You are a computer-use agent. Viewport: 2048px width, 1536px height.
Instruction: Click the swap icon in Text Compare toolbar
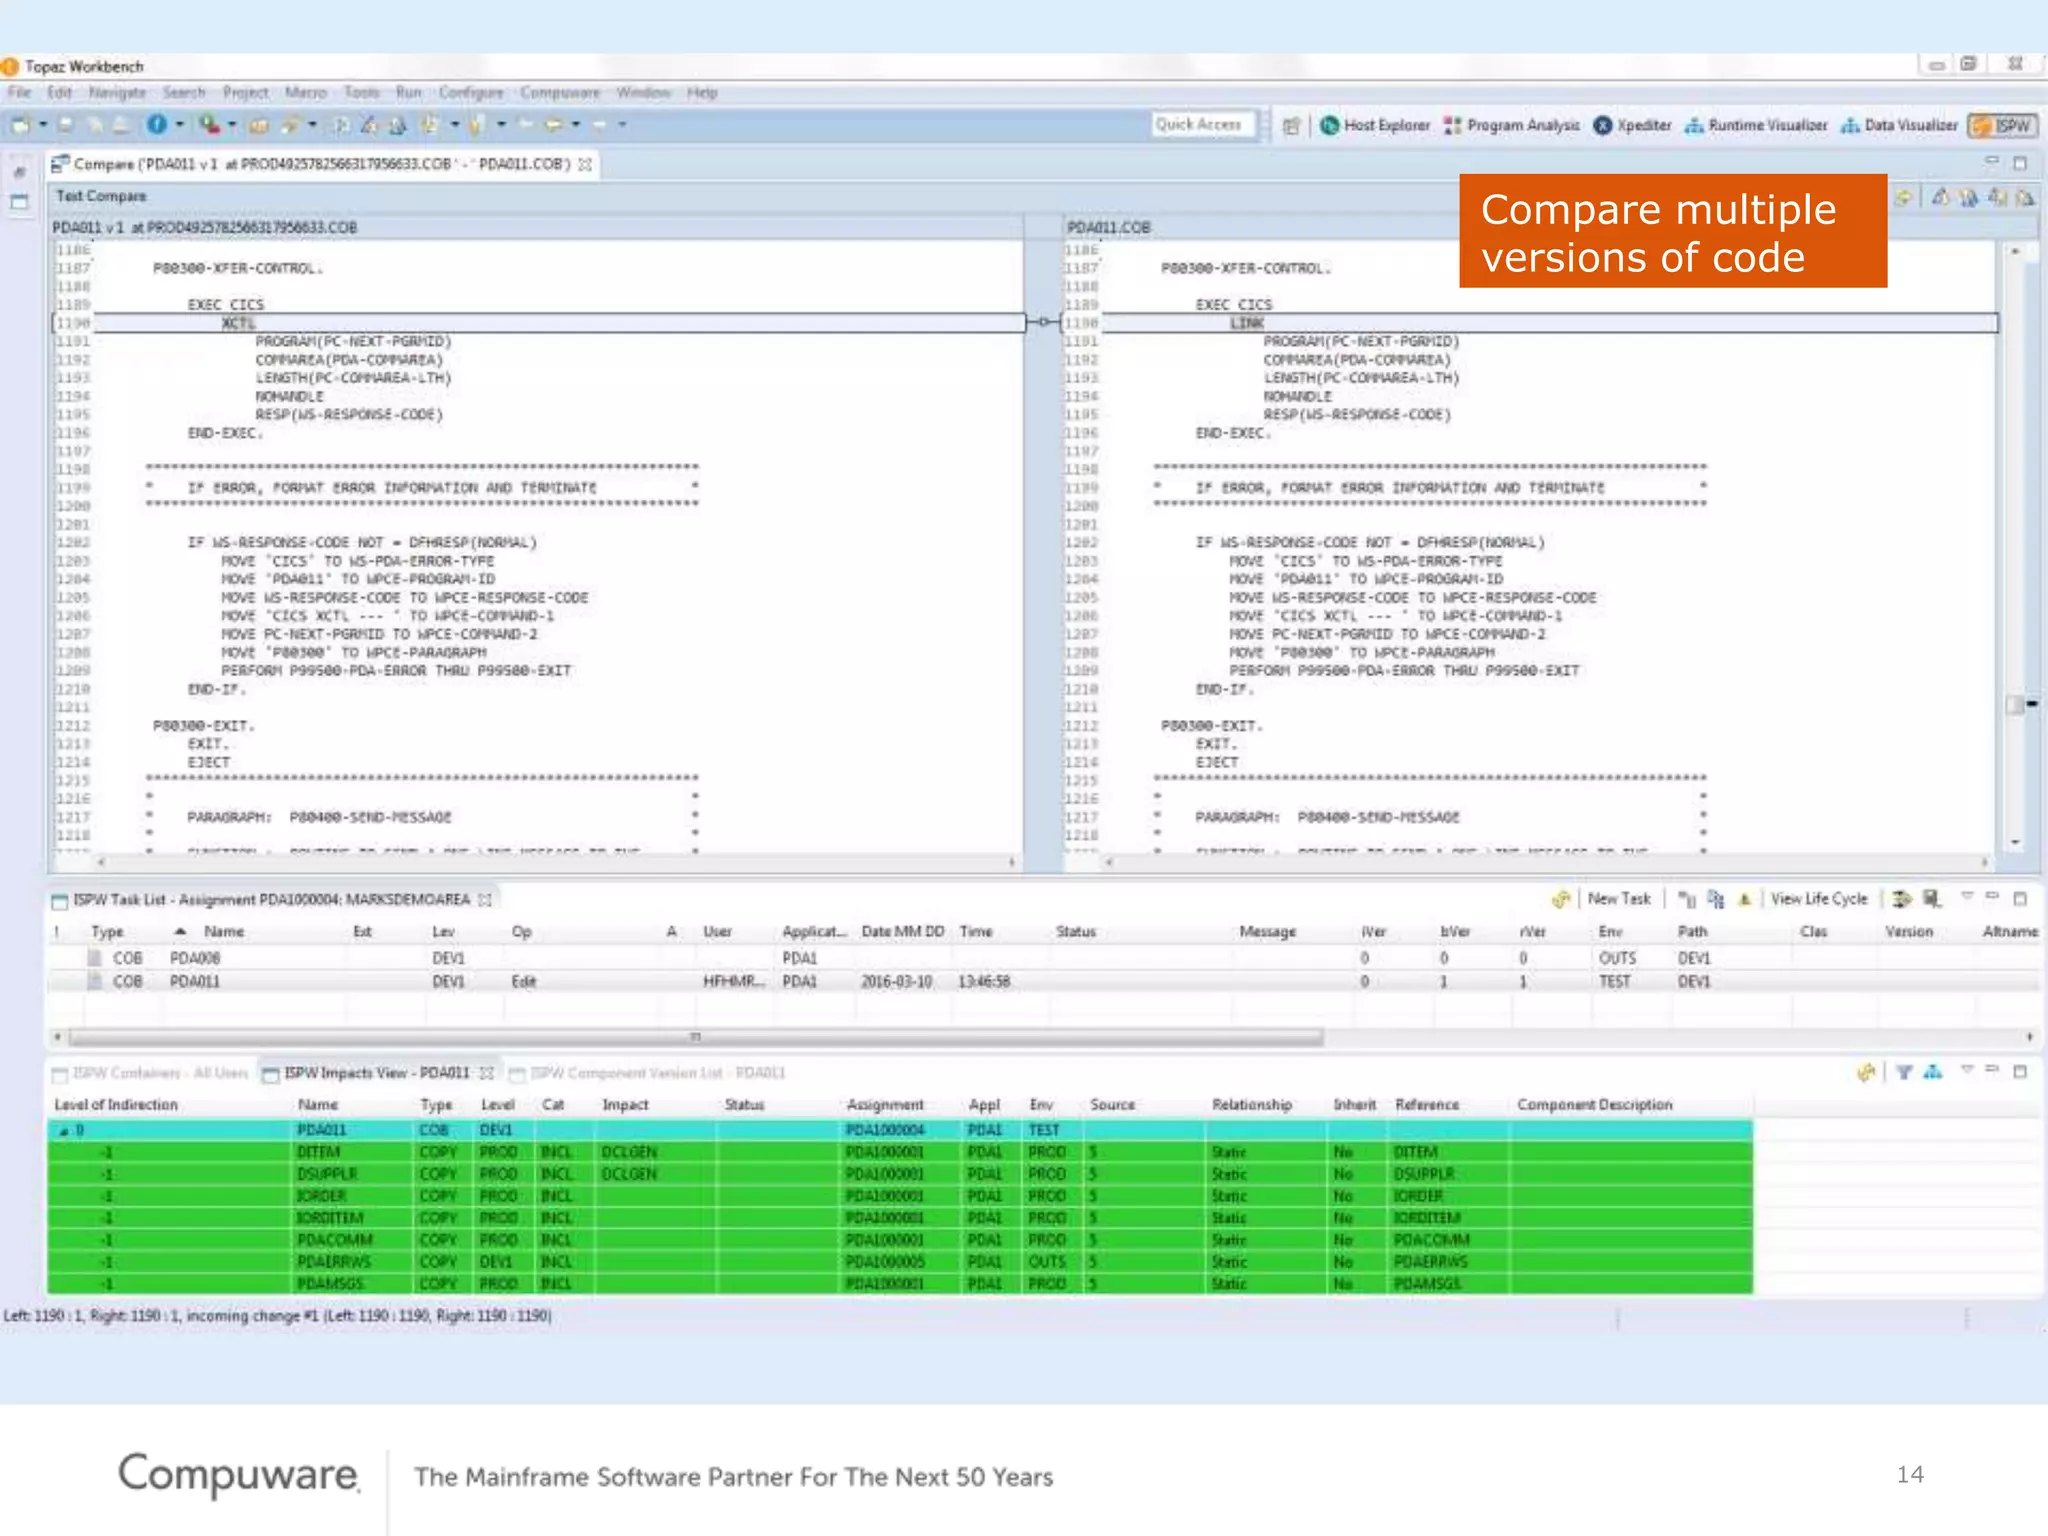(1903, 198)
